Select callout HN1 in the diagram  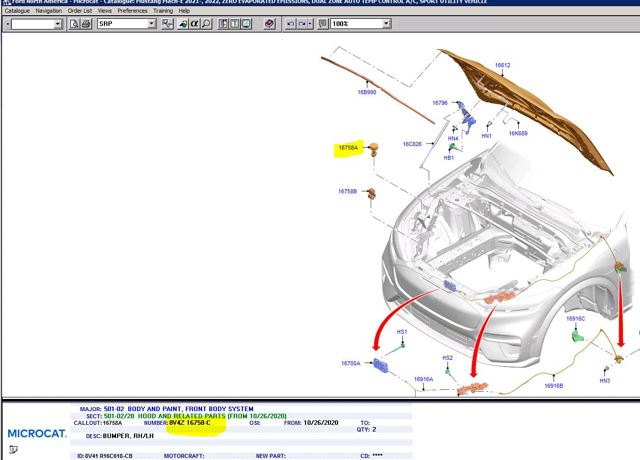(487, 136)
